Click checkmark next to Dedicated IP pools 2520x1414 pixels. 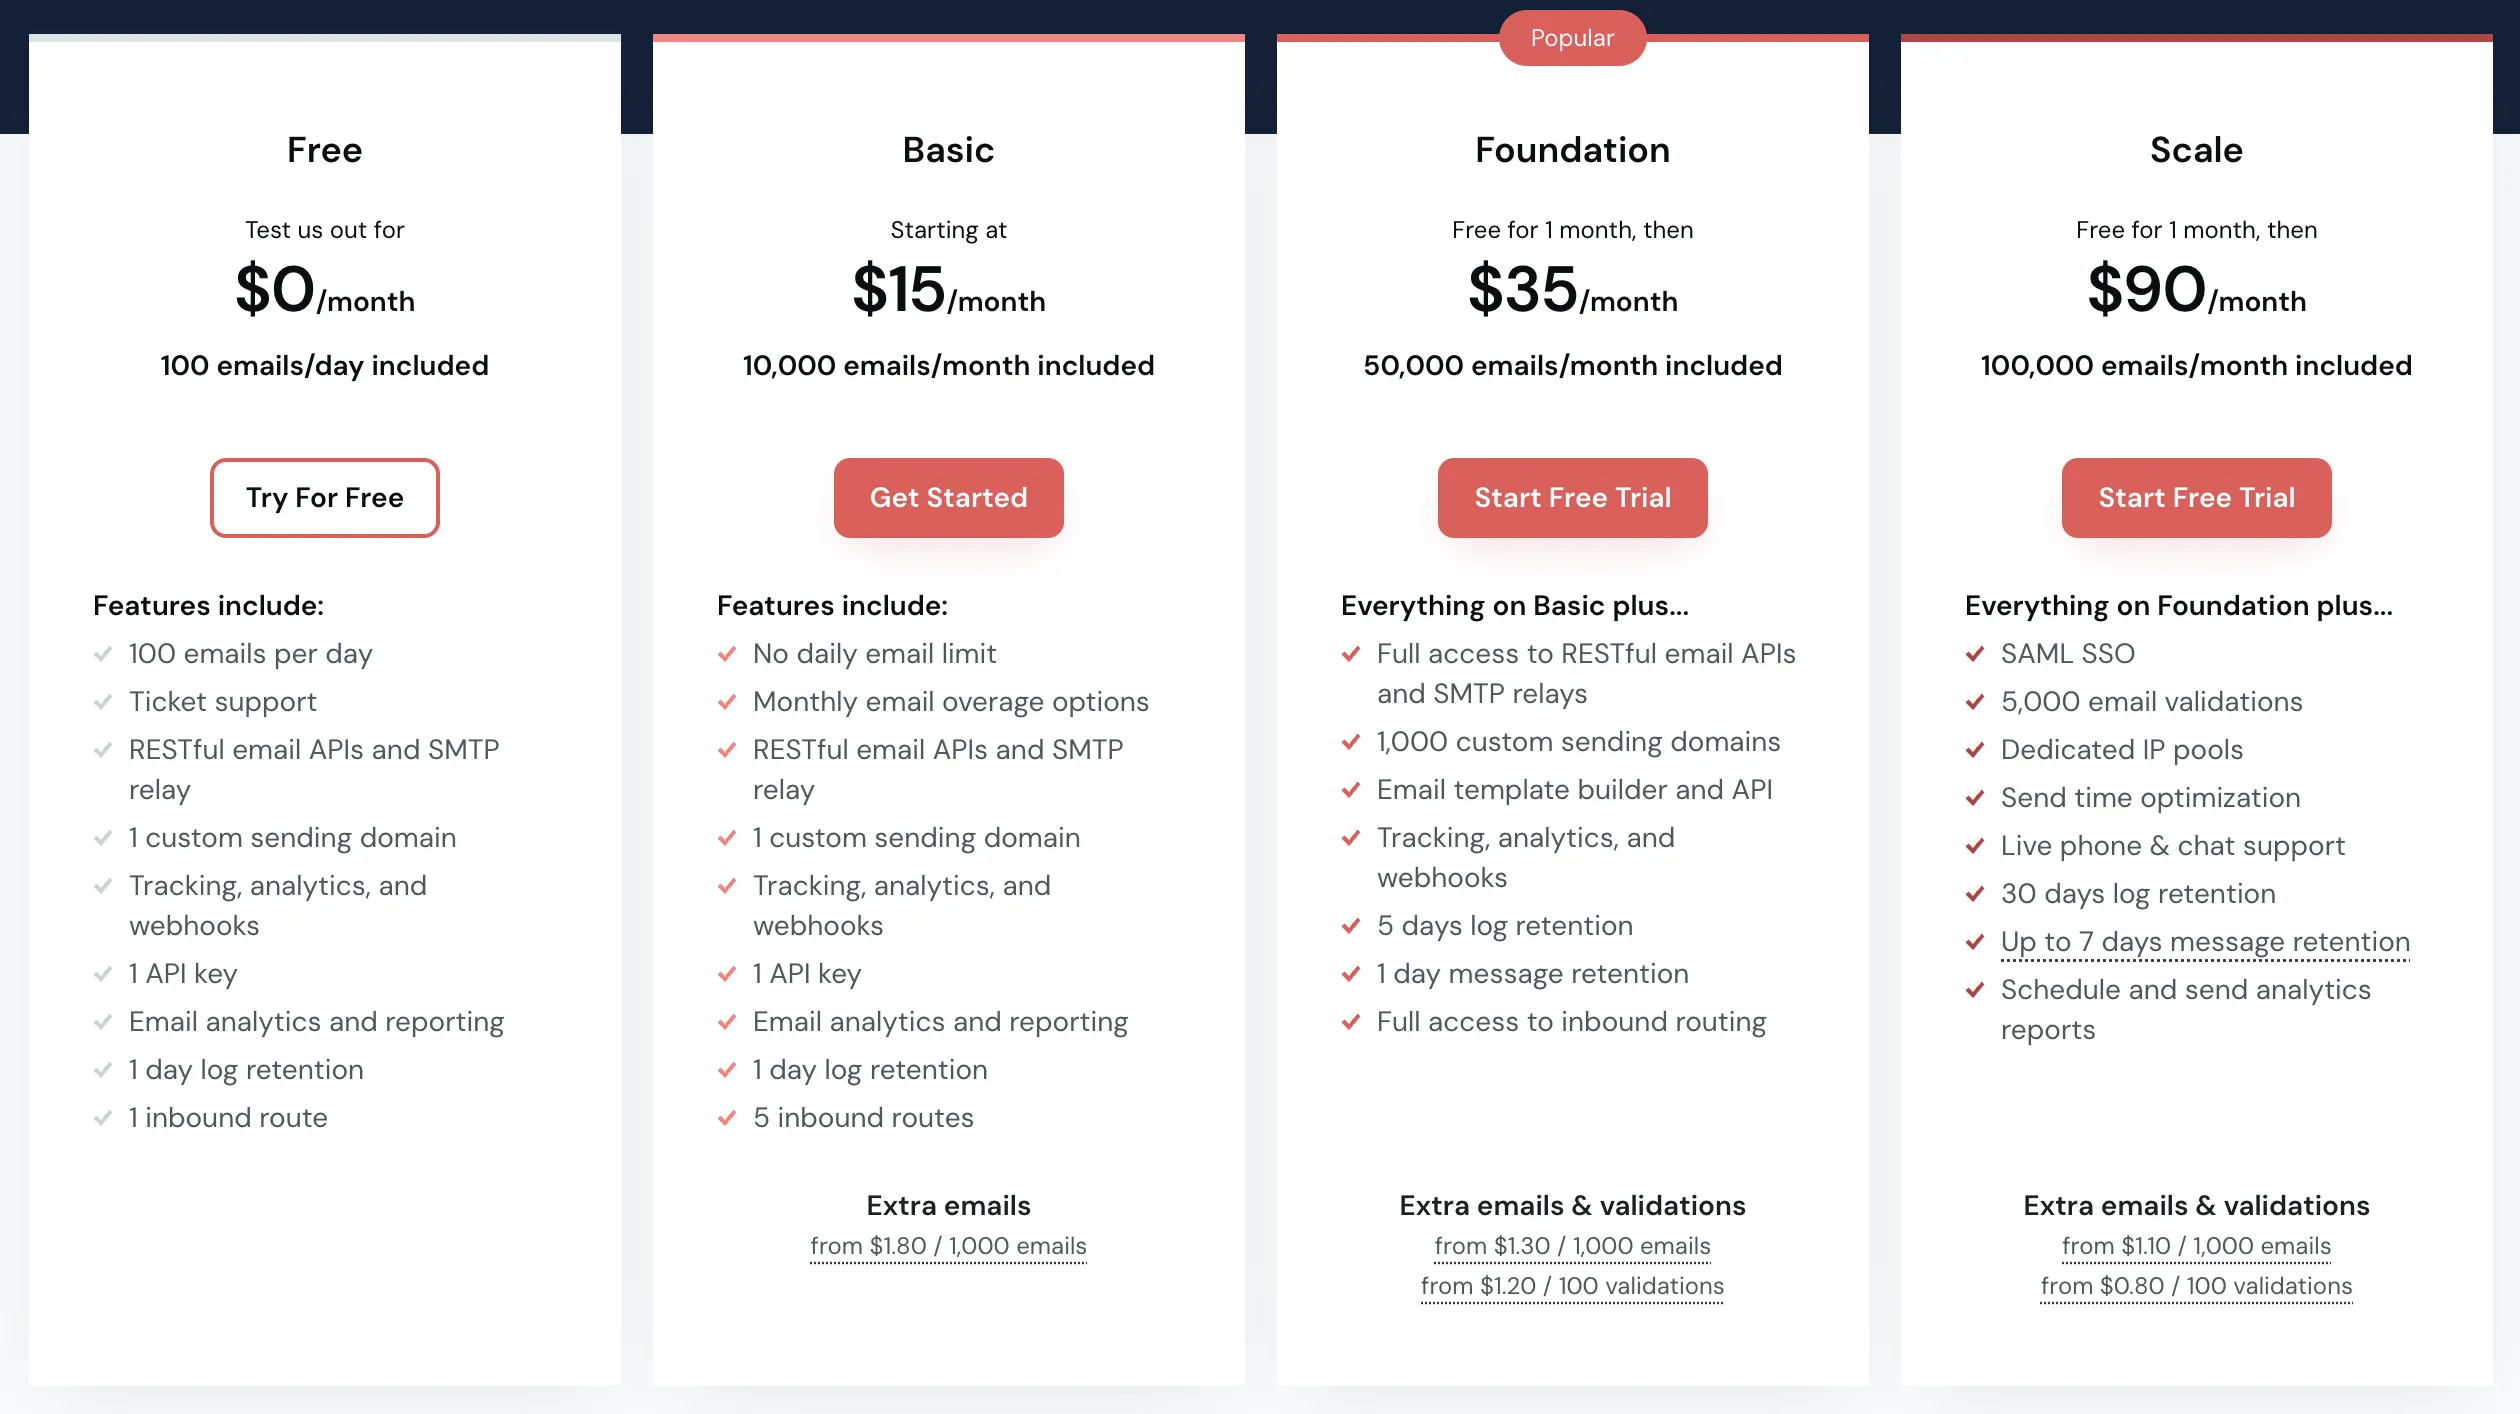1975,750
